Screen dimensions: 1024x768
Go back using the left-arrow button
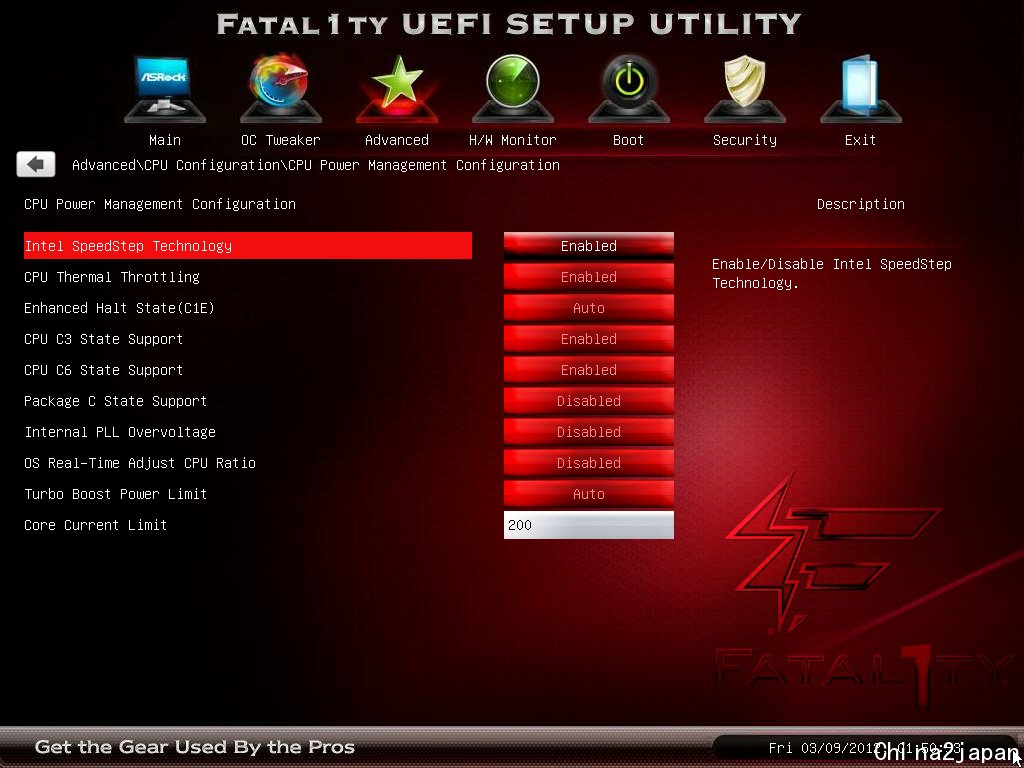[x=36, y=165]
